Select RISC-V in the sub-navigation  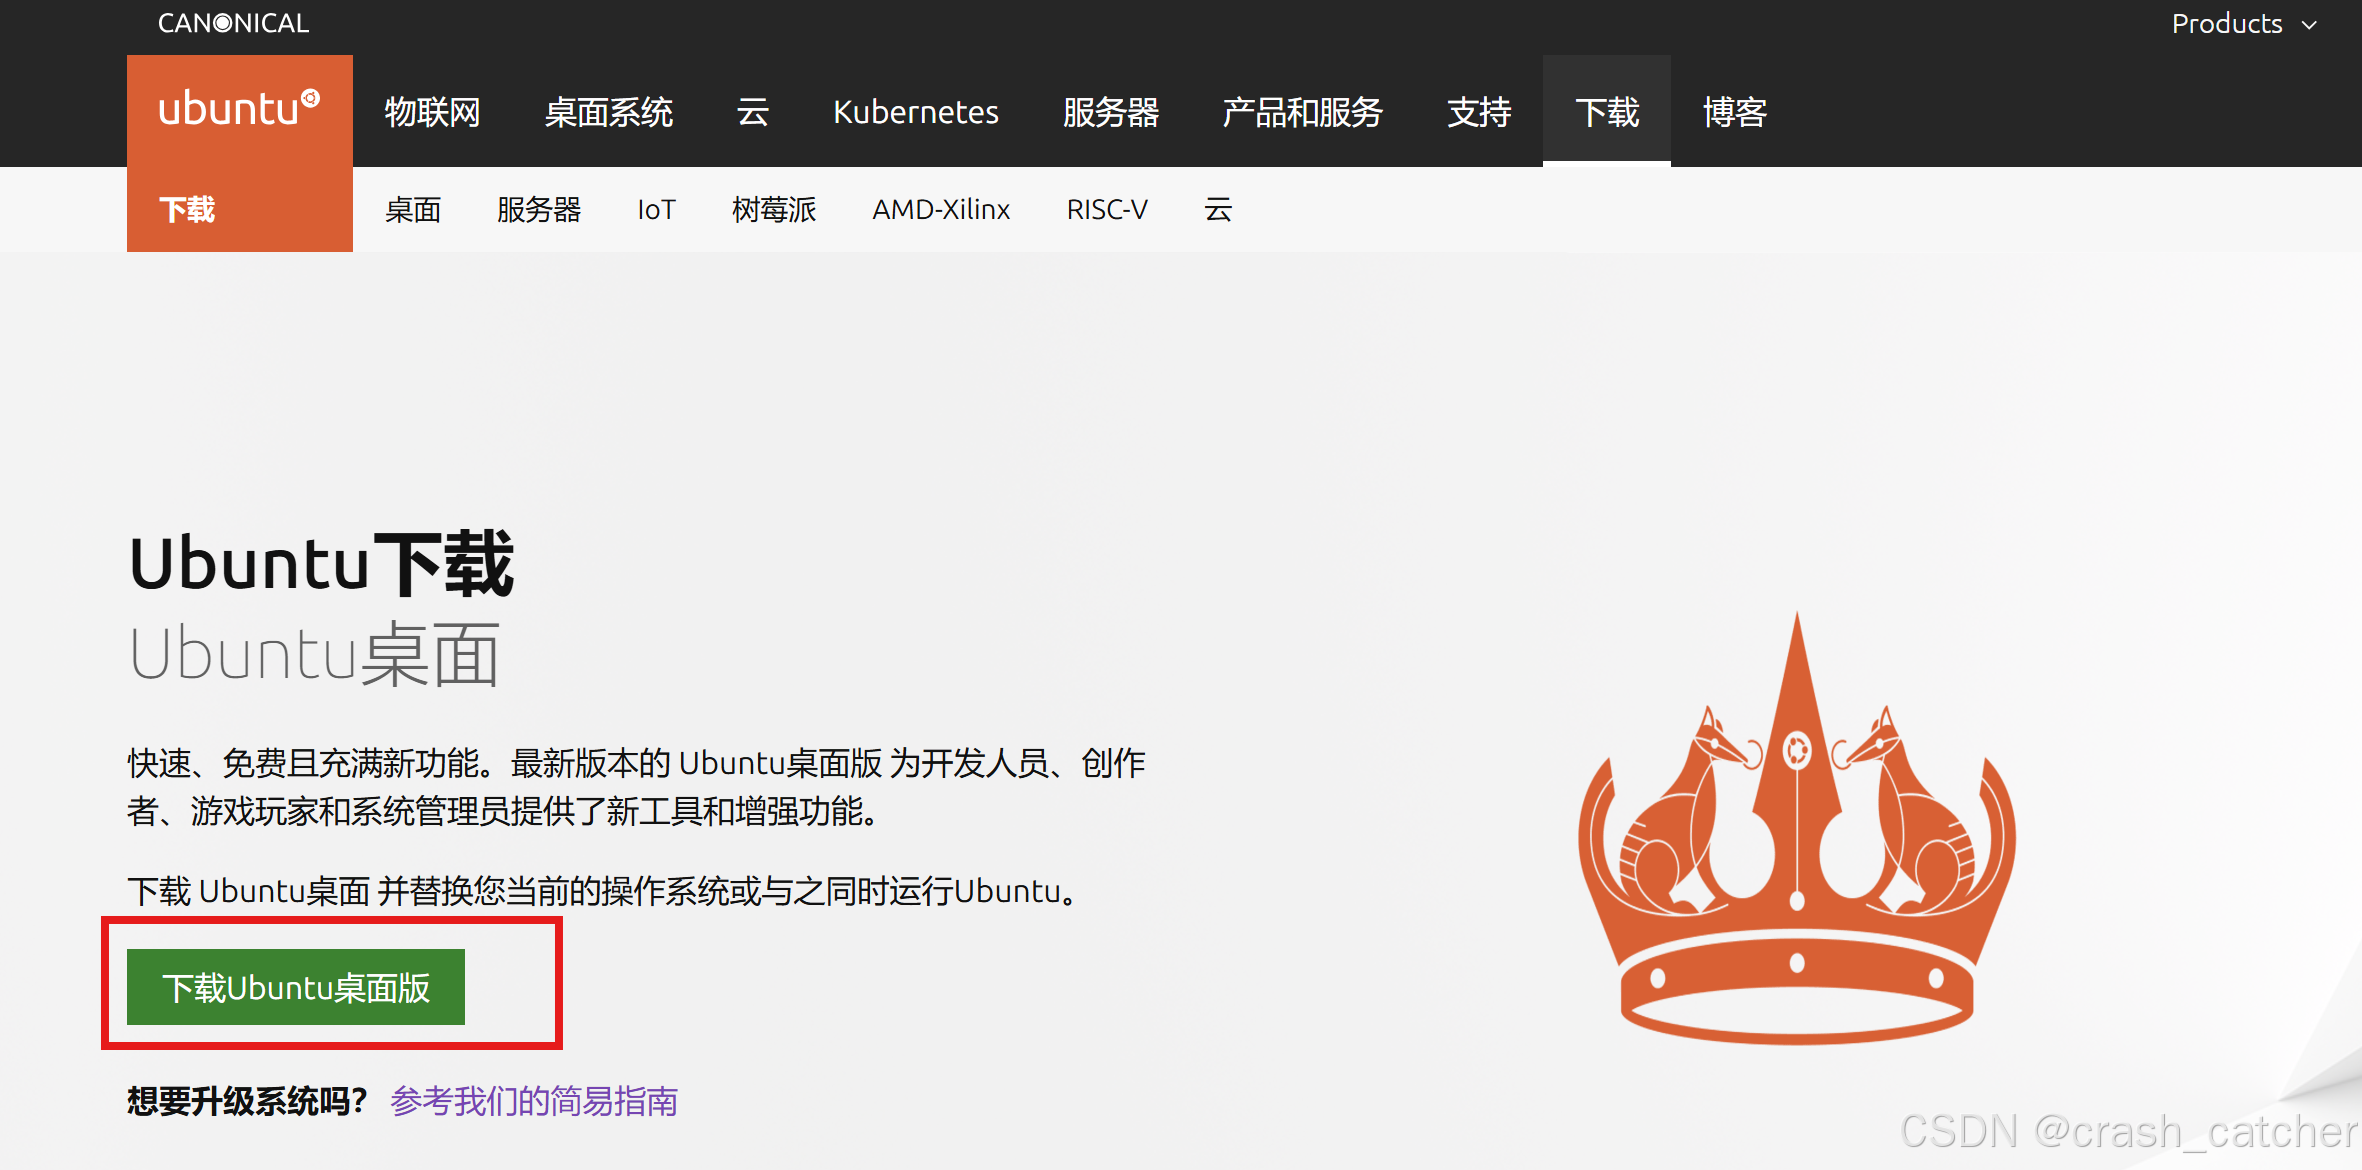1107,209
